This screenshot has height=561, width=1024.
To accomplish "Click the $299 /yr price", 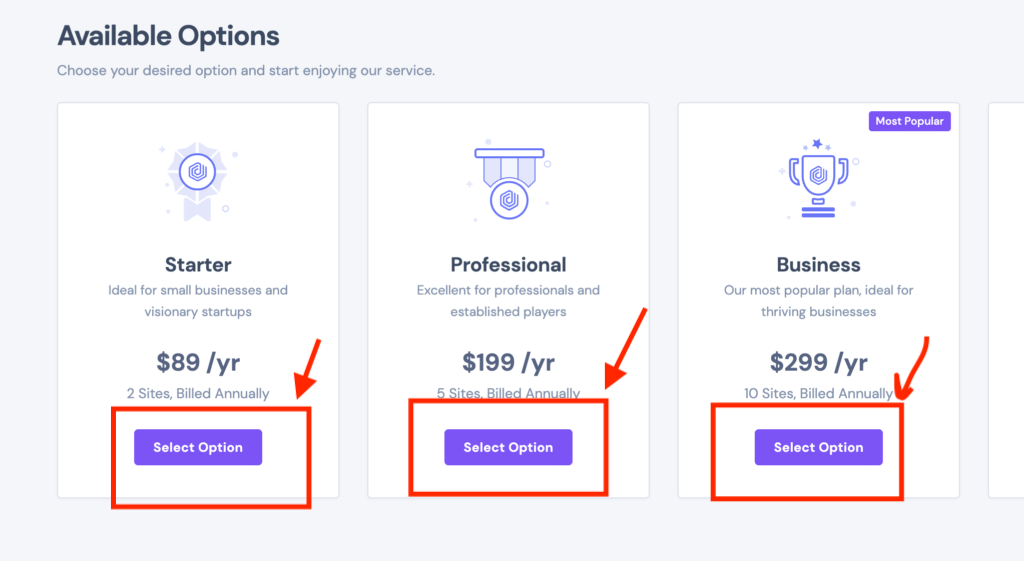I will 818,362.
